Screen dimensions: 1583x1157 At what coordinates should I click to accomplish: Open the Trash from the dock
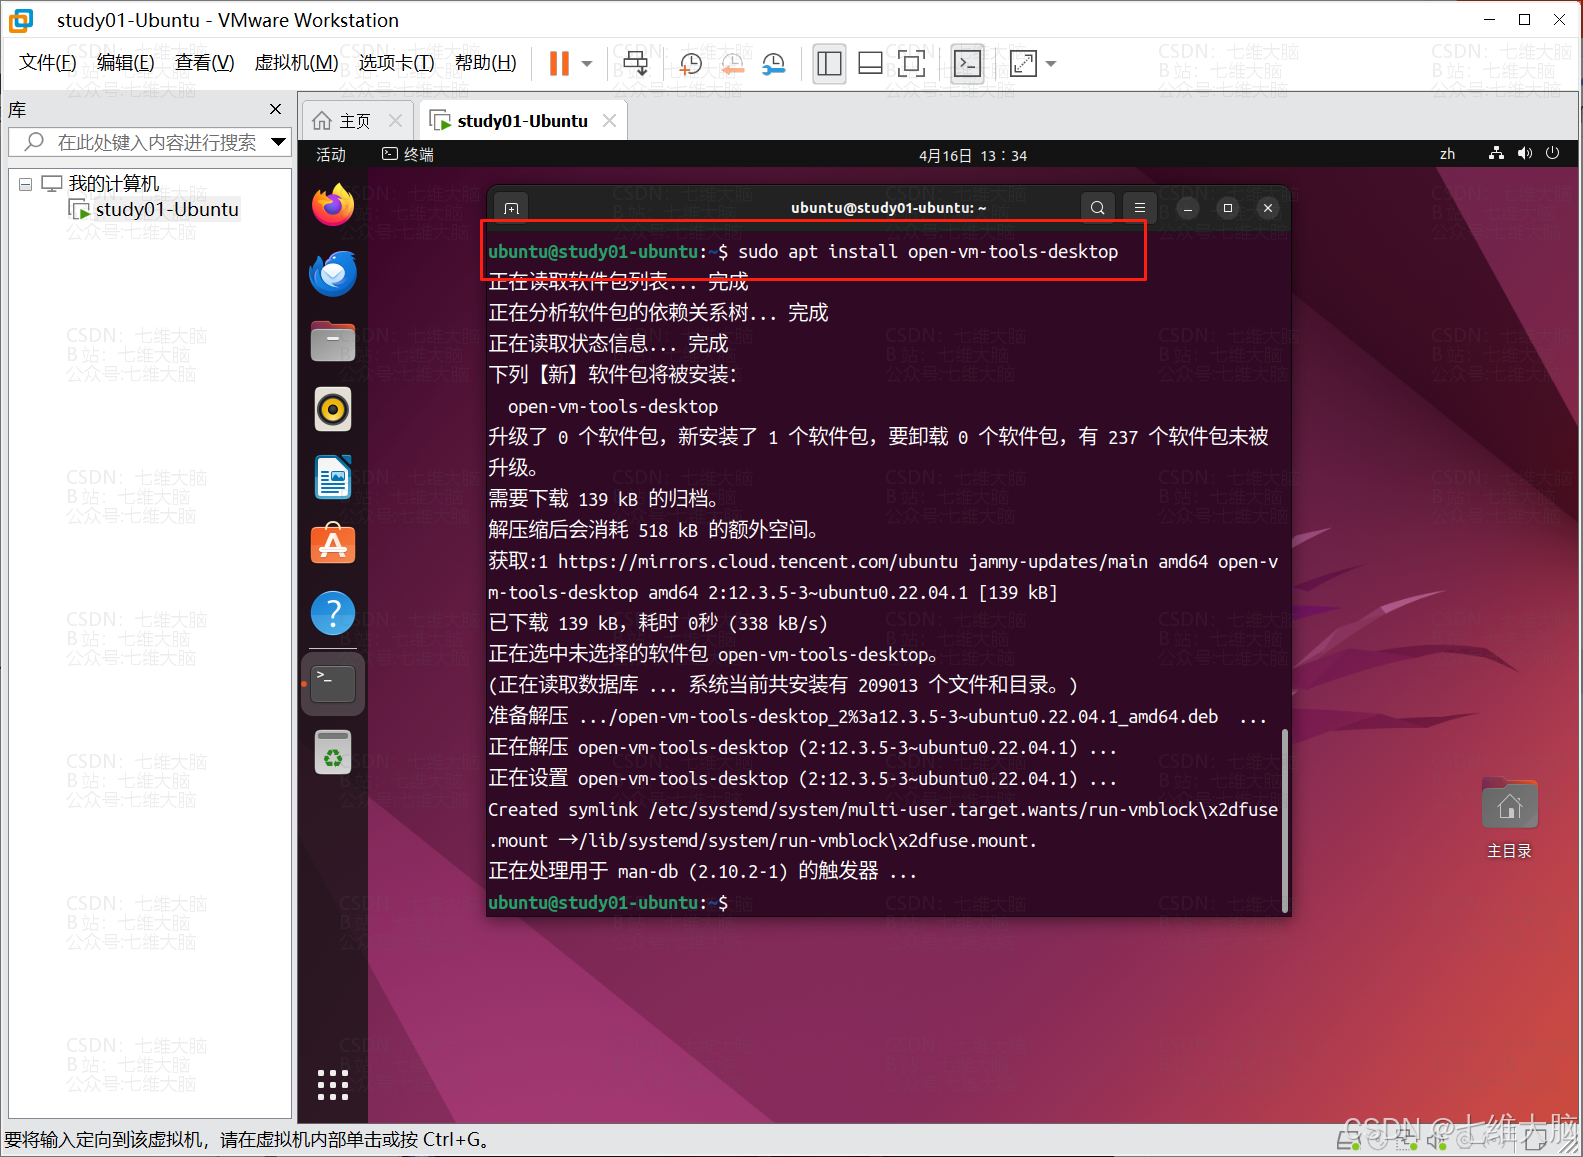[x=333, y=752]
